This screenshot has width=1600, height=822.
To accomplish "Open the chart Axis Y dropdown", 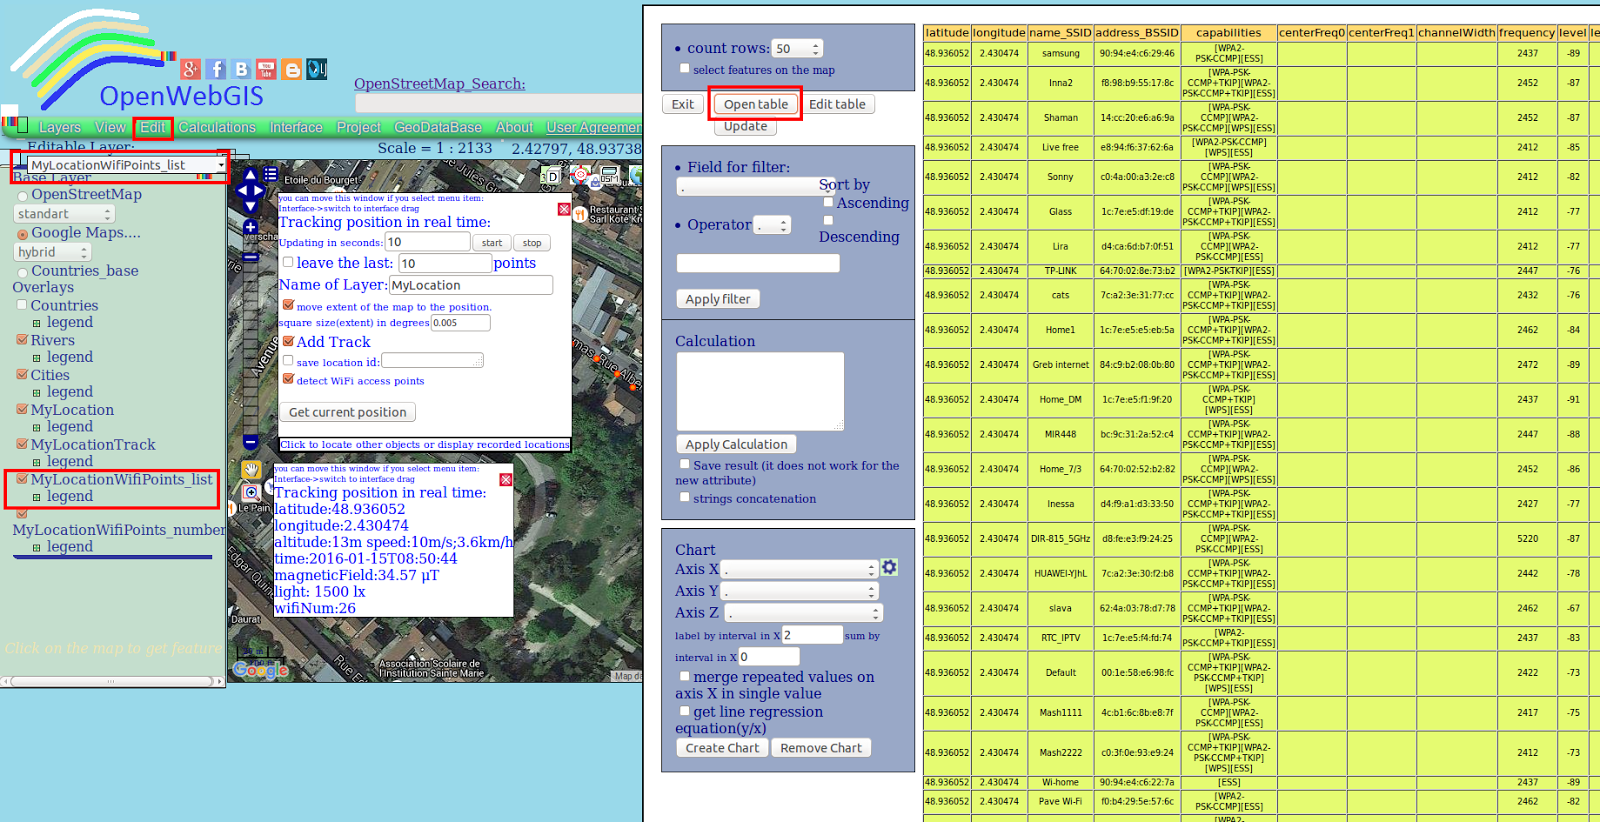I will (x=800, y=591).
